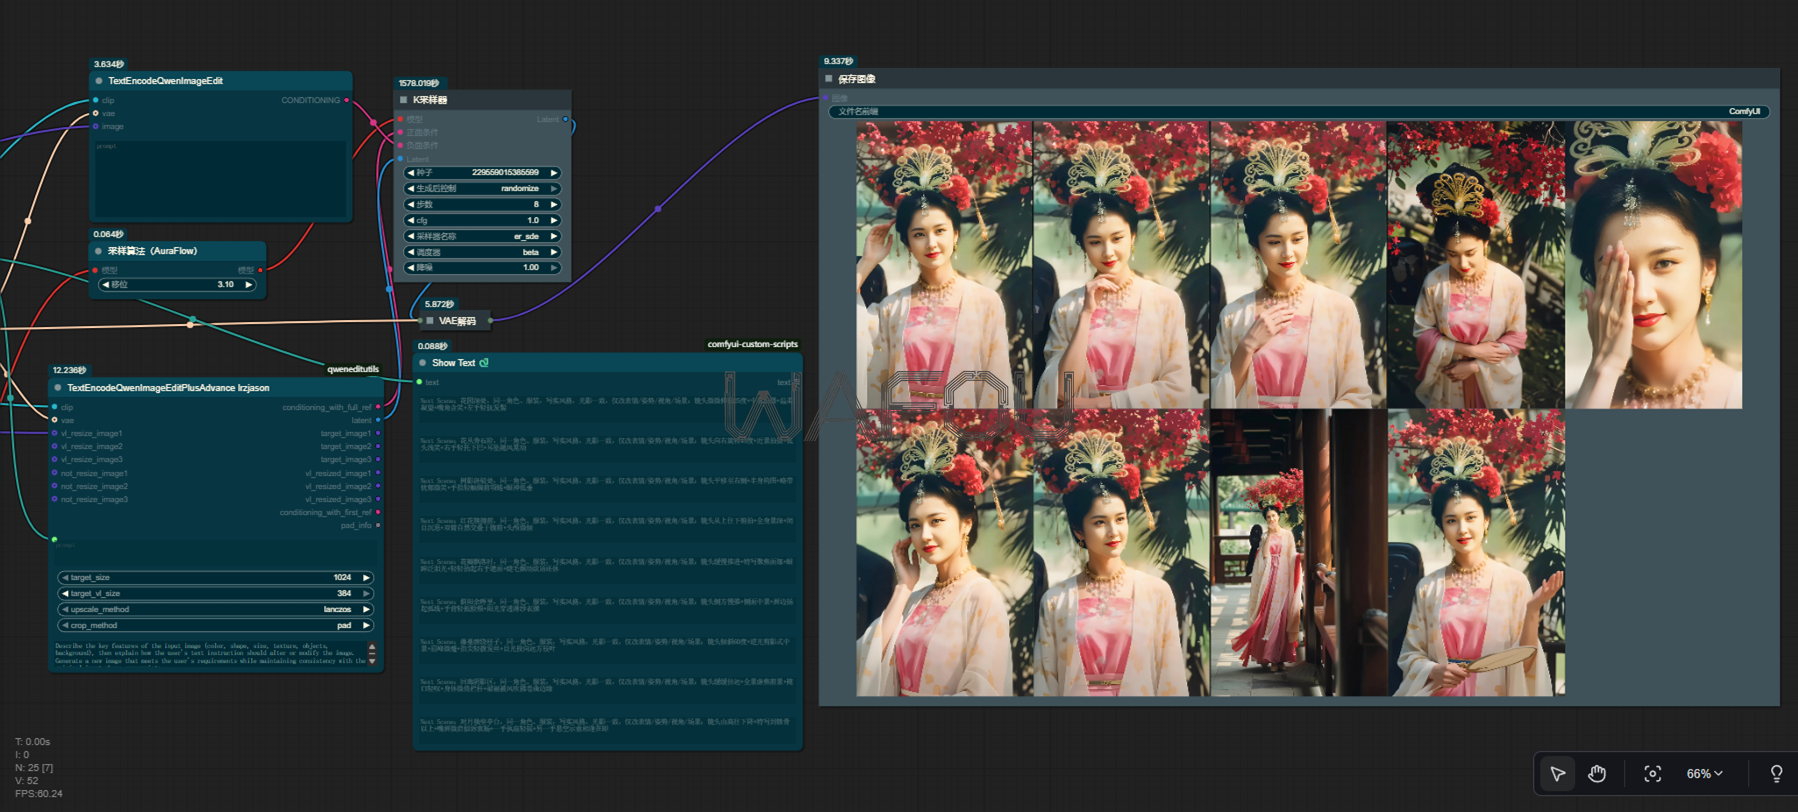Image resolution: width=1798 pixels, height=812 pixels.
Task: Click the comfyui-custom-scripts badge label
Action: (x=753, y=344)
